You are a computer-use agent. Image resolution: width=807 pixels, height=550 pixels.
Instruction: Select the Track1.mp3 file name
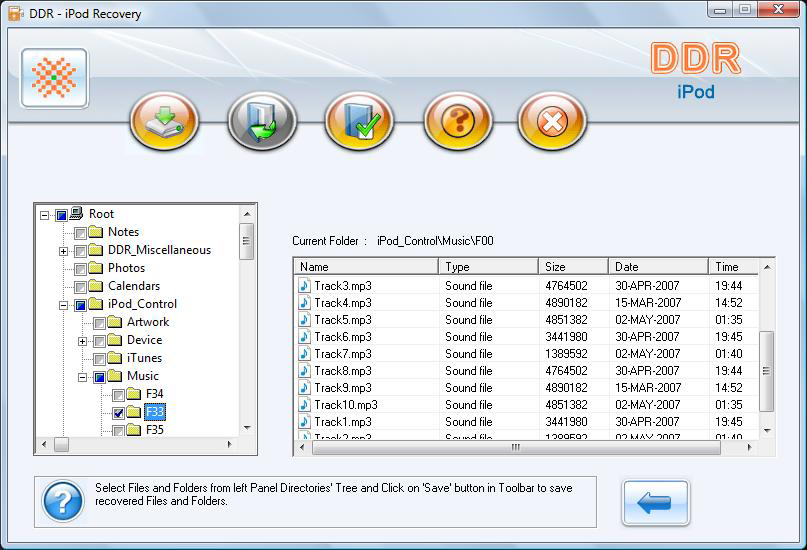point(343,421)
